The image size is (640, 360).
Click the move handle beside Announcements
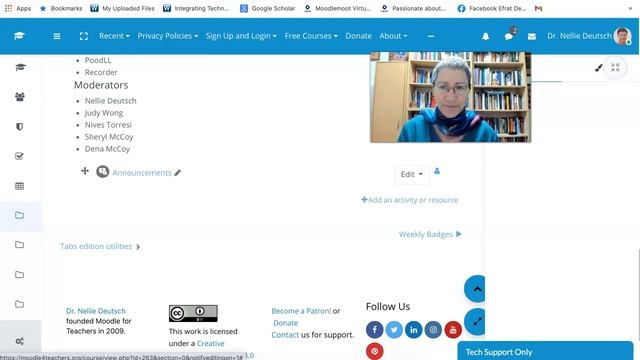tap(85, 171)
